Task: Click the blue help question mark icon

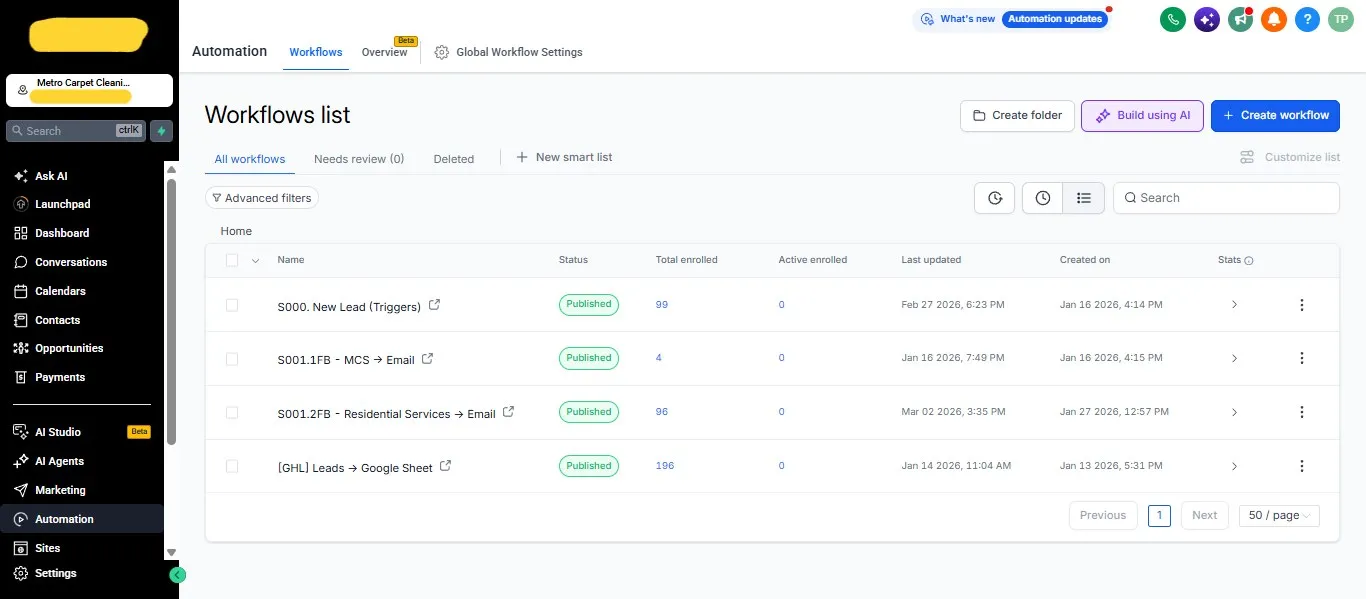Action: pyautogui.click(x=1306, y=19)
